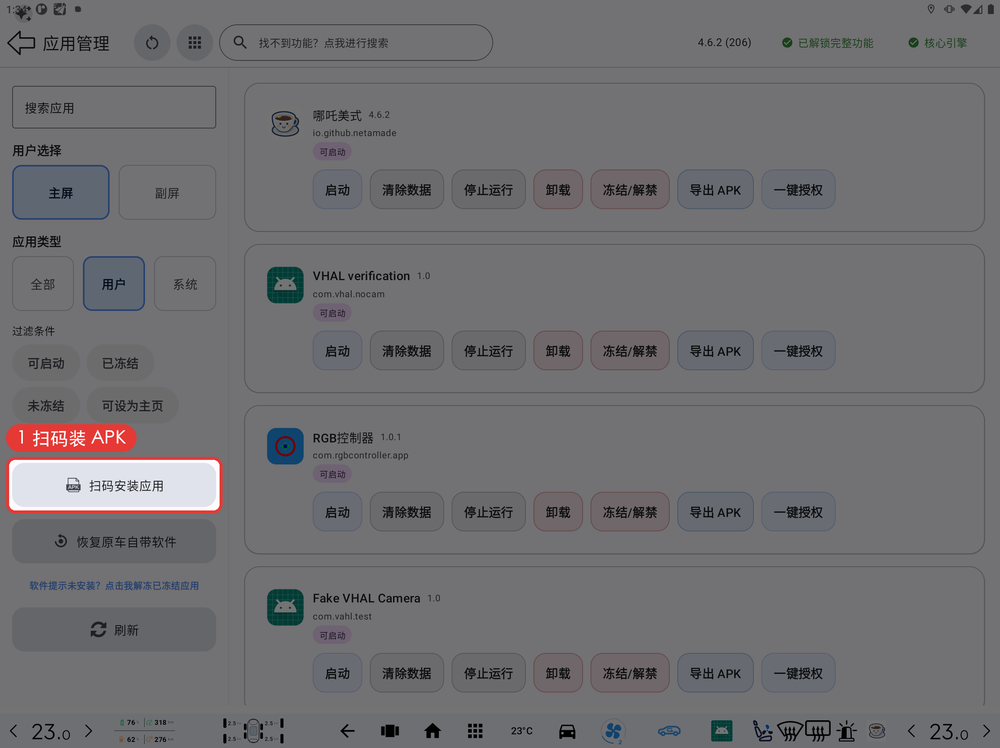Click the RGB控制器 app icon
The height and width of the screenshot is (748, 1000).
tap(285, 446)
